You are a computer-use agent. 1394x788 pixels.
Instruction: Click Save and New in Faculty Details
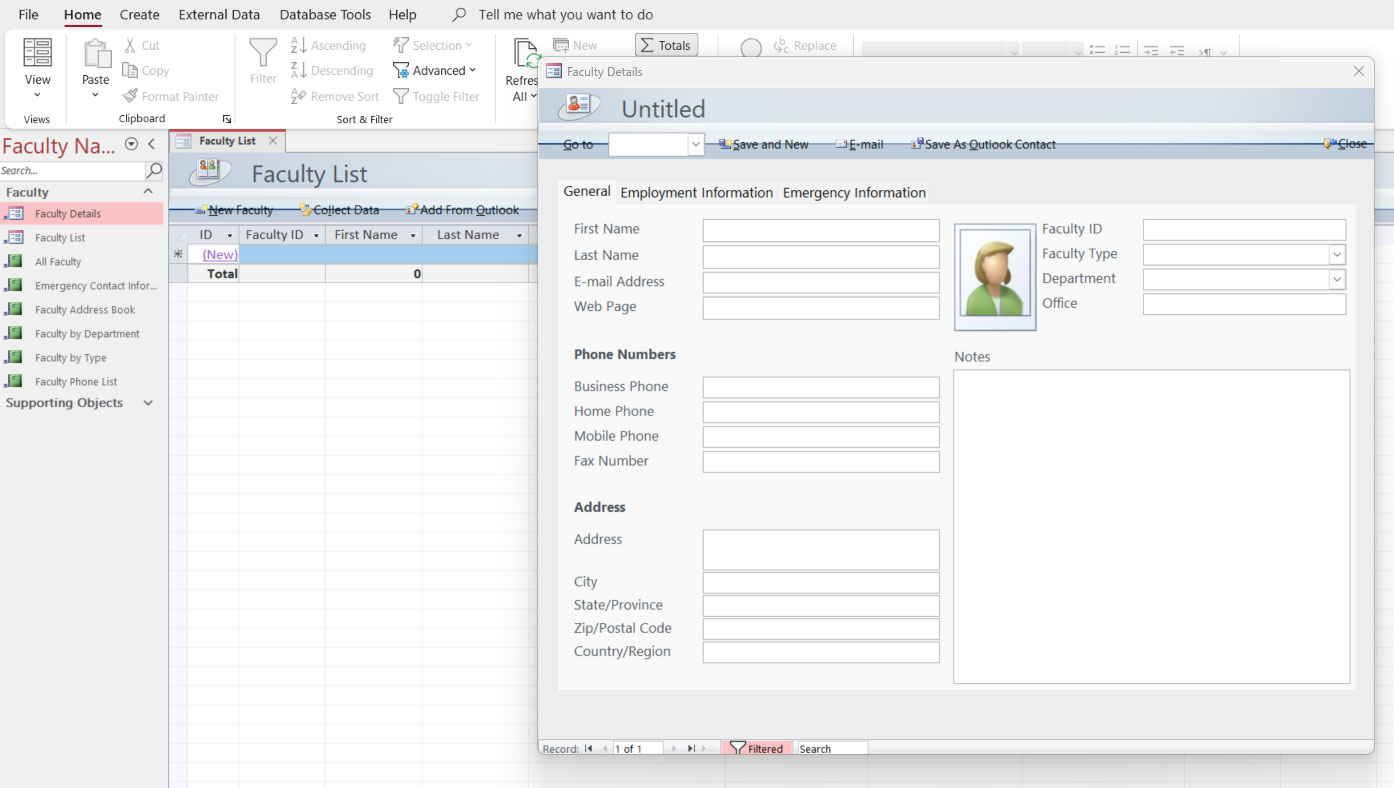pos(764,144)
